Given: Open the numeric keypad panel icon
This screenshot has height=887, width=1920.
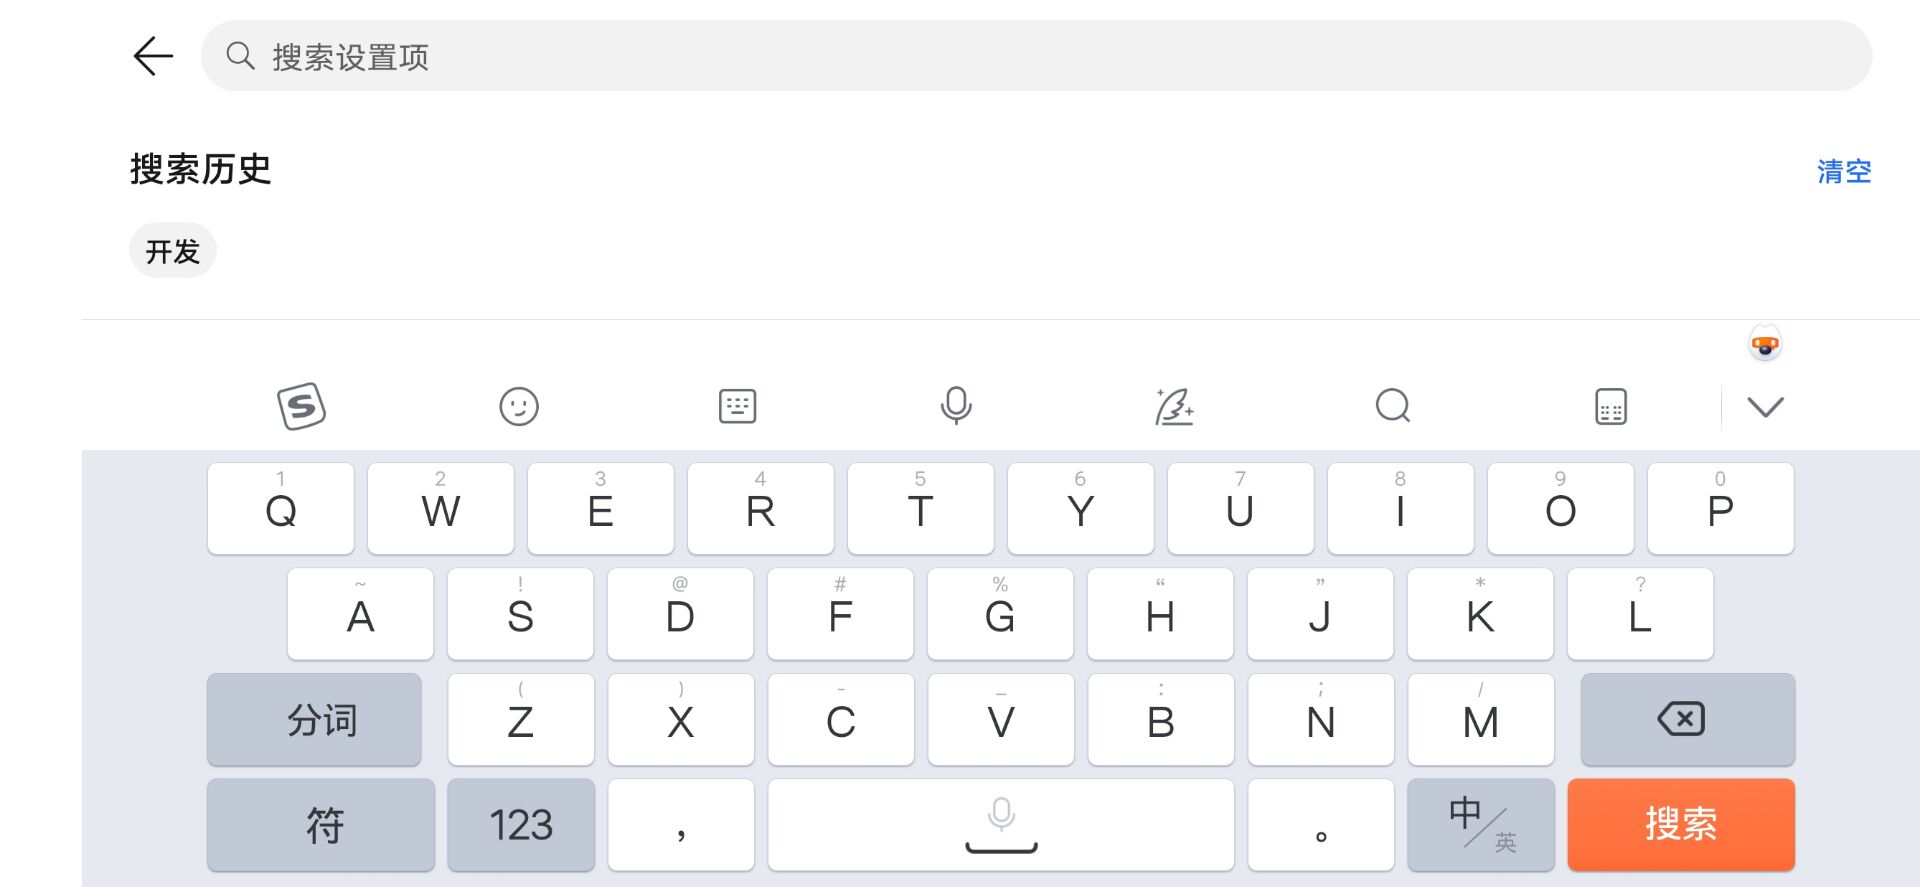Looking at the screenshot, I should click(x=1611, y=407).
